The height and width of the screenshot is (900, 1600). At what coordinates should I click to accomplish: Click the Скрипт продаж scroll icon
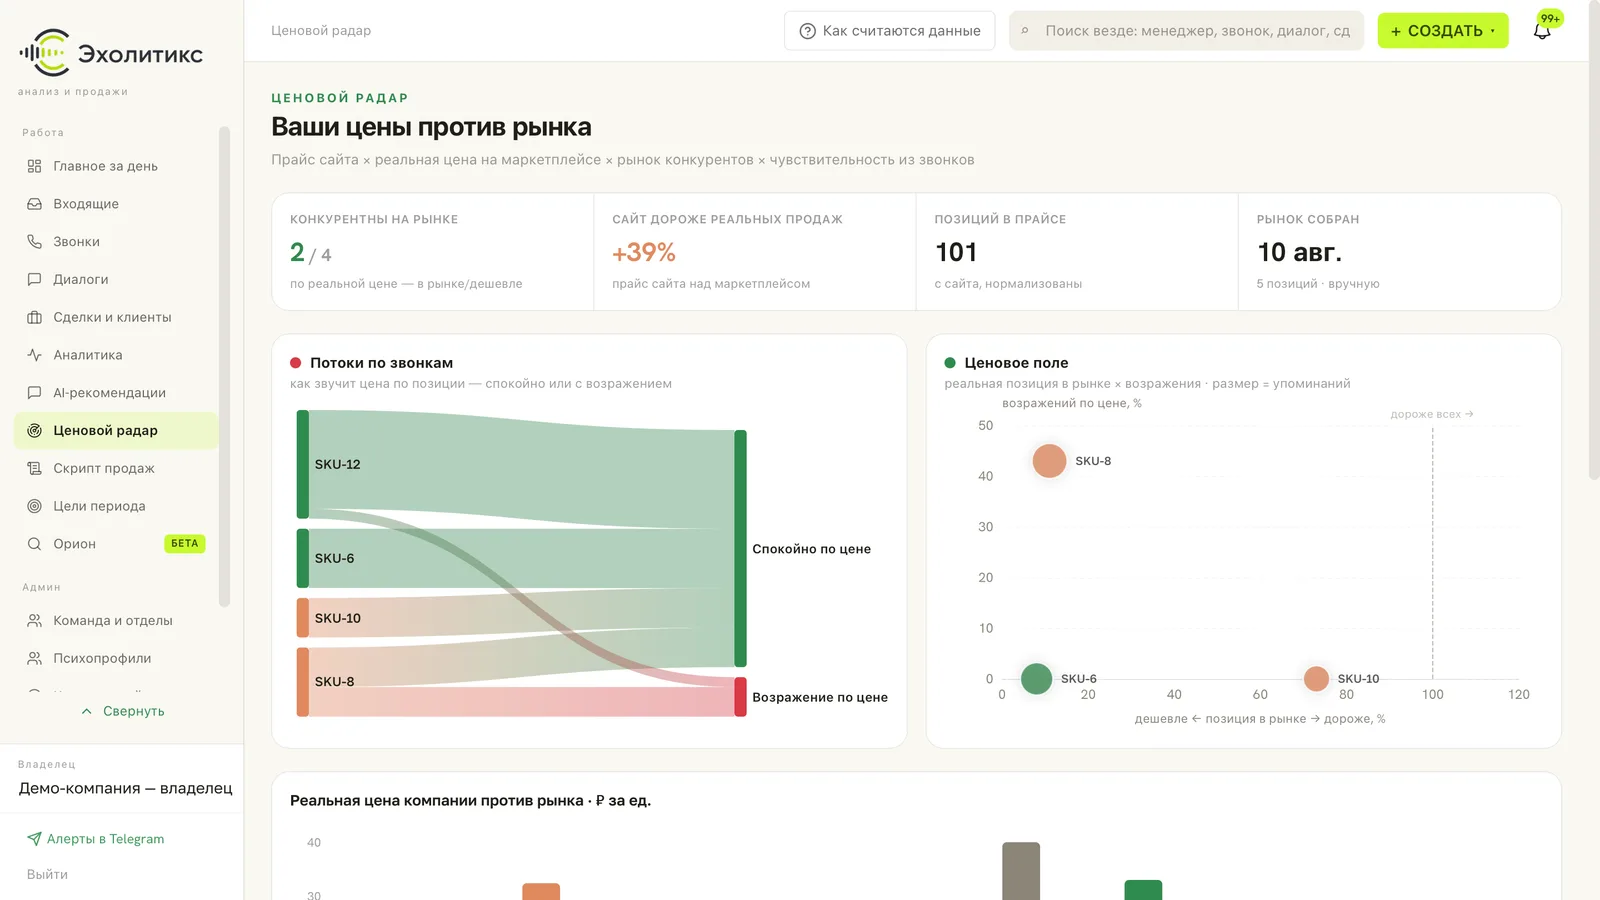(x=34, y=468)
